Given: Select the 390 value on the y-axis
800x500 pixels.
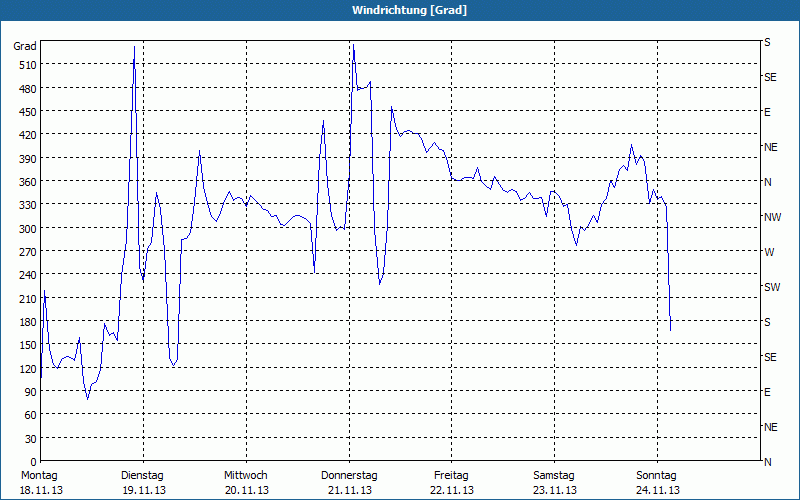Looking at the screenshot, I should pos(28,159).
